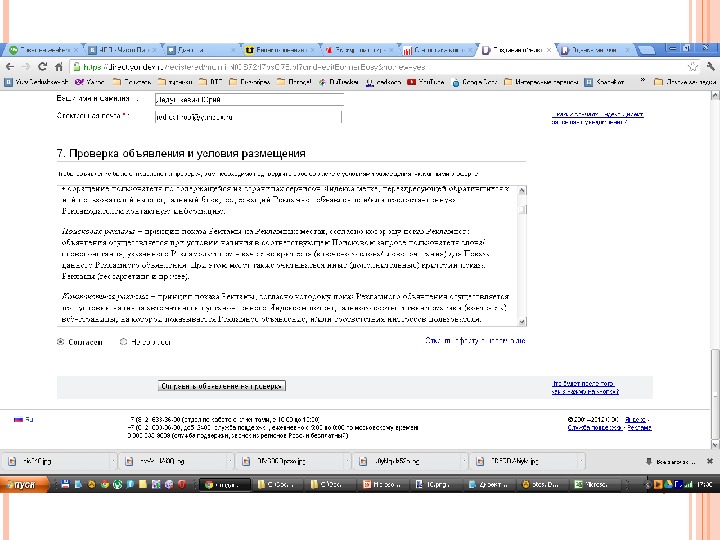Open the Yahoo bookmark

tap(90, 82)
